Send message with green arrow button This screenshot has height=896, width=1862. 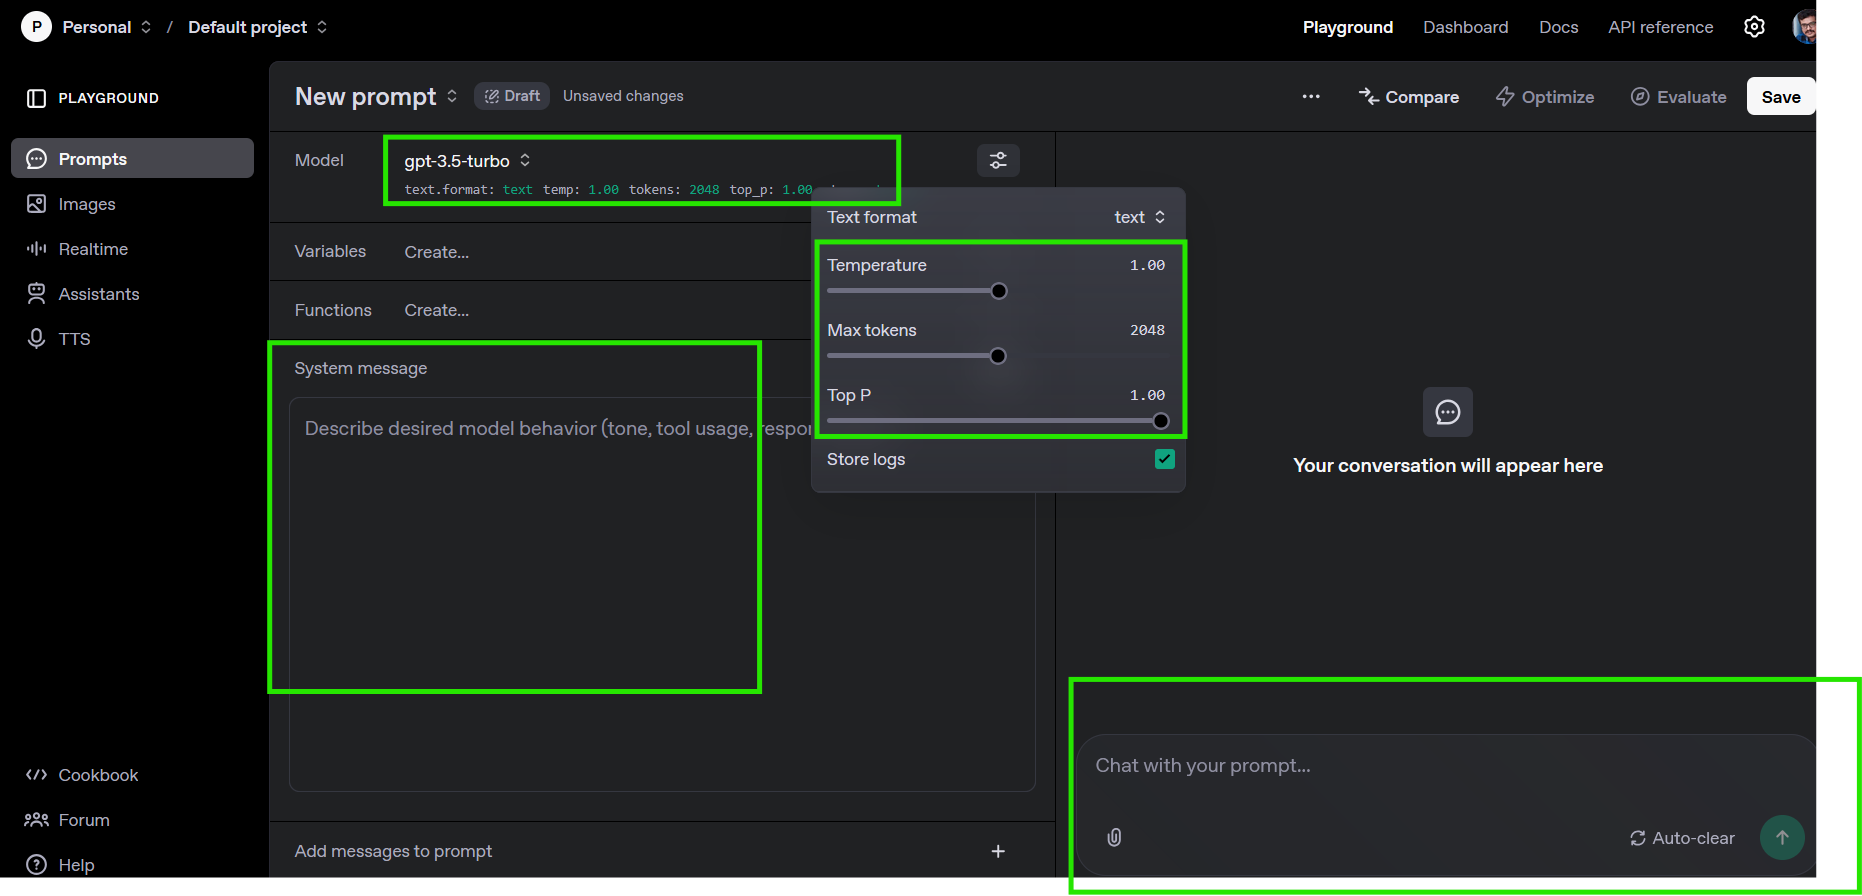pyautogui.click(x=1781, y=837)
